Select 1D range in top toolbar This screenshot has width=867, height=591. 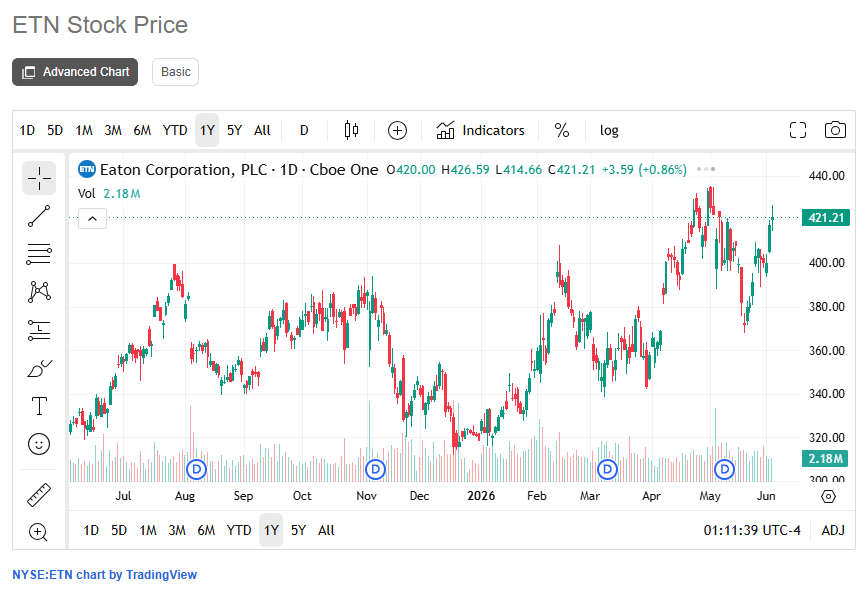pyautogui.click(x=27, y=130)
